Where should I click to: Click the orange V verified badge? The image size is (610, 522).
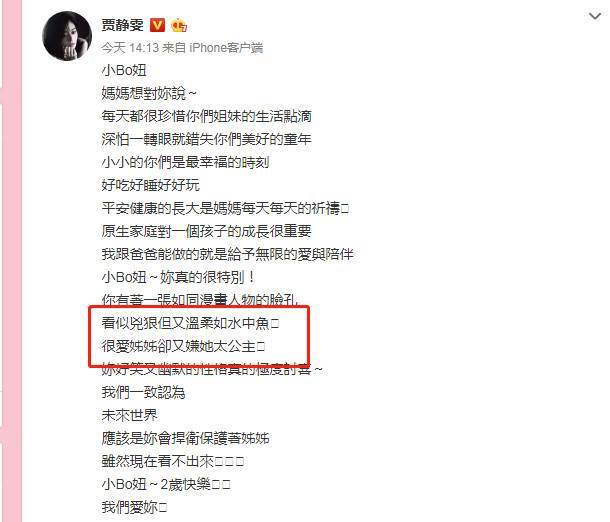pos(157,25)
